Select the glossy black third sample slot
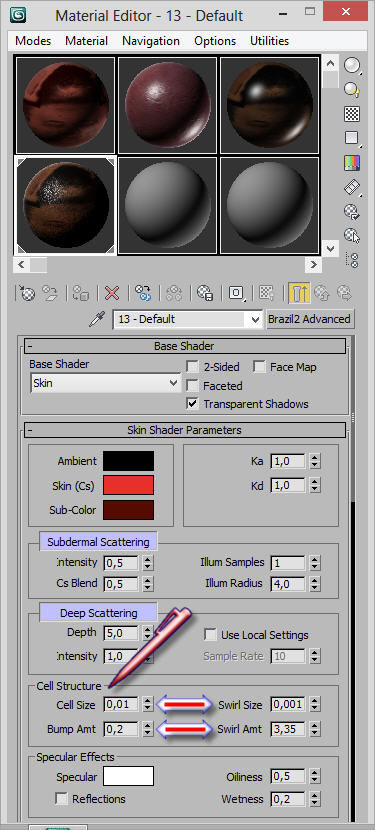The image size is (375, 830). (269, 105)
